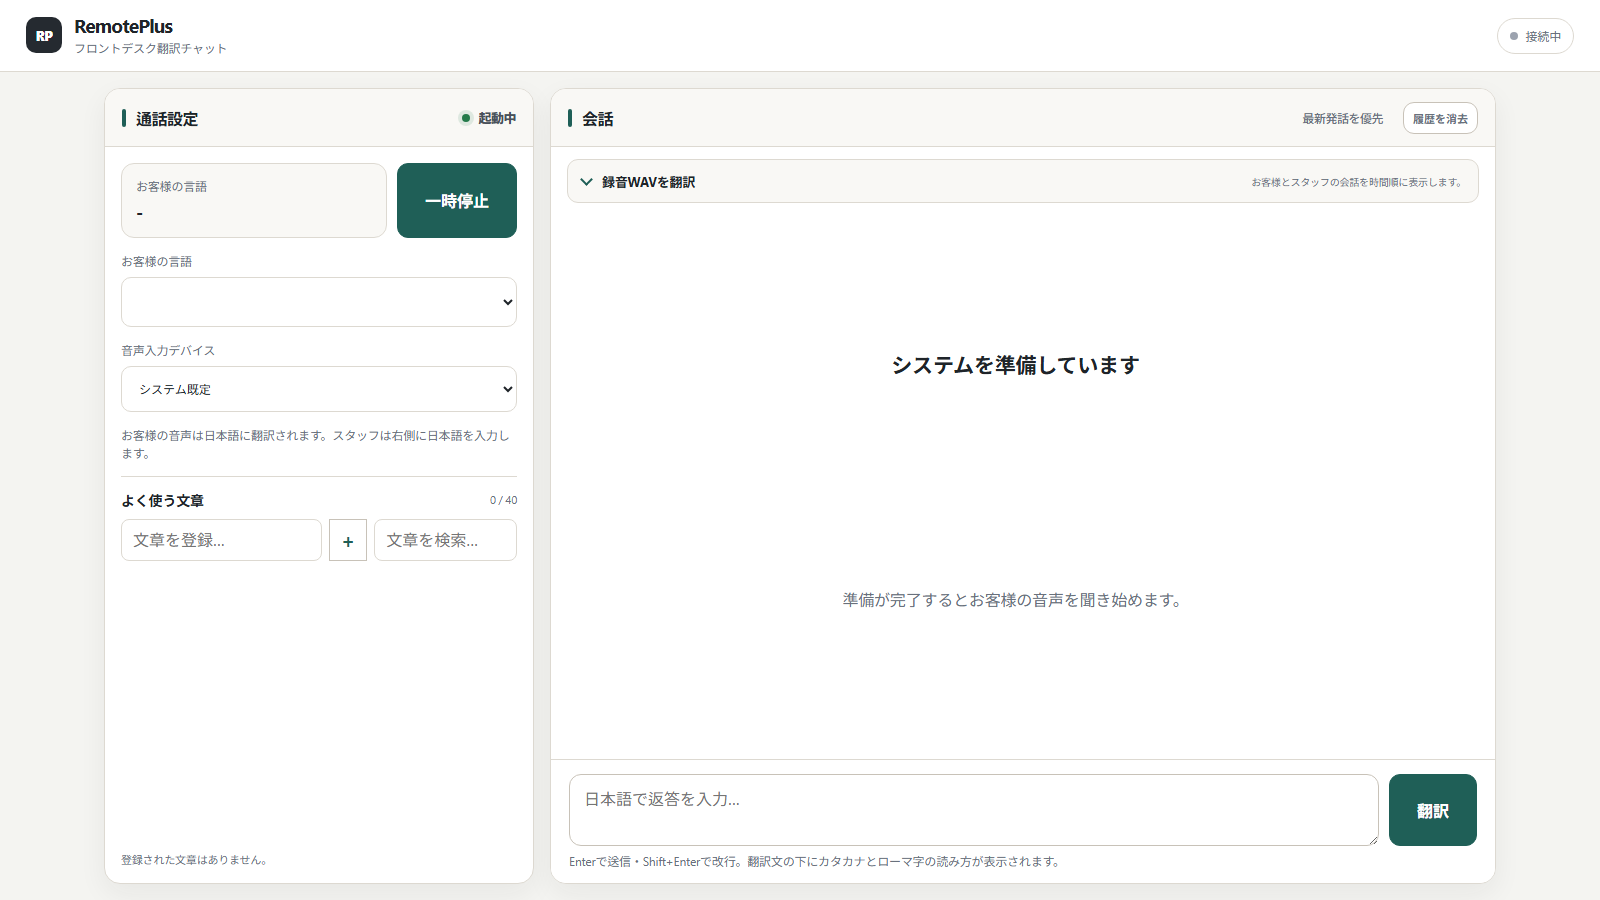Click the 文章を検索 search field
This screenshot has height=900, width=1600.
pos(445,540)
